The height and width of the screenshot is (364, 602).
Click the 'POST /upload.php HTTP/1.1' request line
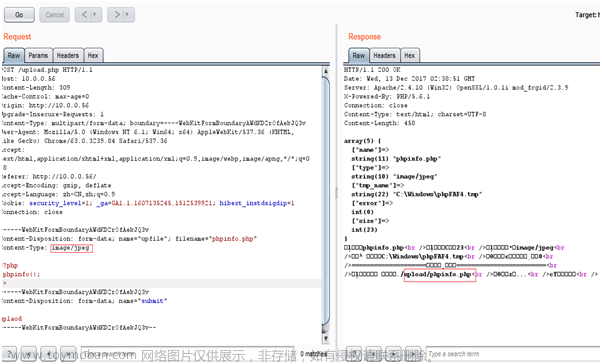[46, 70]
